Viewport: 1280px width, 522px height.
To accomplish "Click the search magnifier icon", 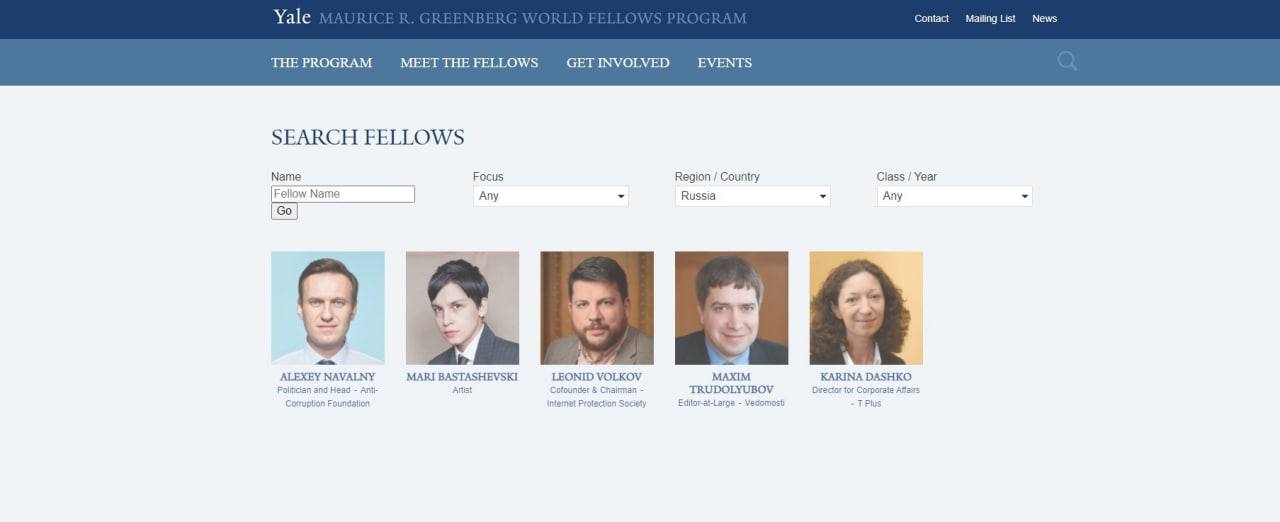I will pyautogui.click(x=1067, y=62).
